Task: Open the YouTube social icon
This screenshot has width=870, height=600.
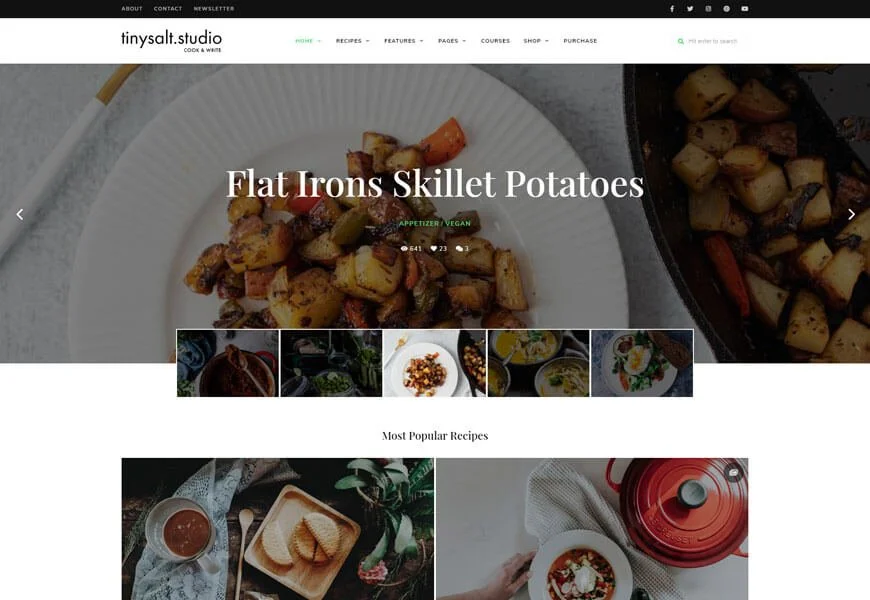Action: pyautogui.click(x=745, y=9)
